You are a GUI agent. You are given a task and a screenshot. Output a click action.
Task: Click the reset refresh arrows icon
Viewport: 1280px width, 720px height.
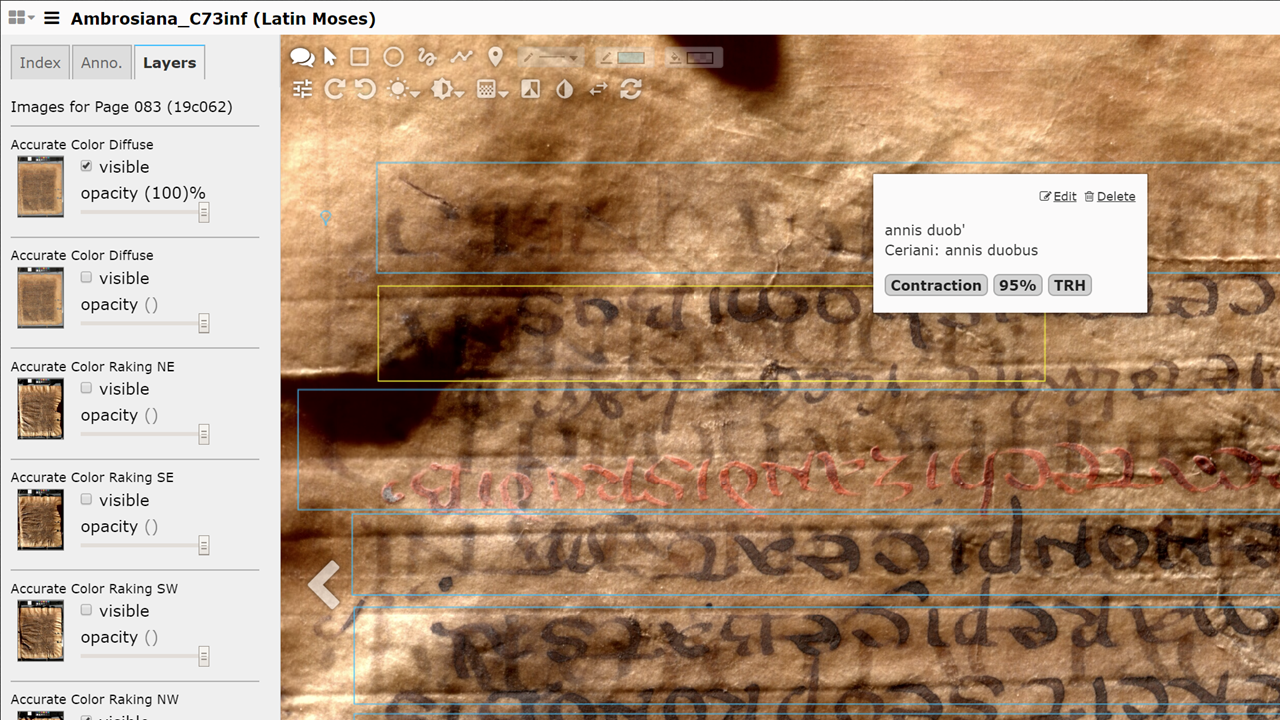(x=631, y=89)
